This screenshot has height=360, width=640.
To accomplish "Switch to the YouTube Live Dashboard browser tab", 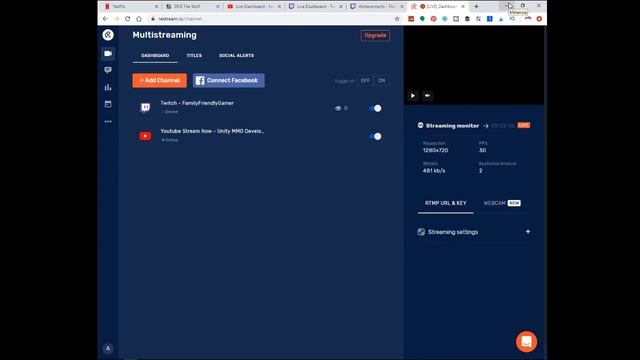I will tap(253, 6).
